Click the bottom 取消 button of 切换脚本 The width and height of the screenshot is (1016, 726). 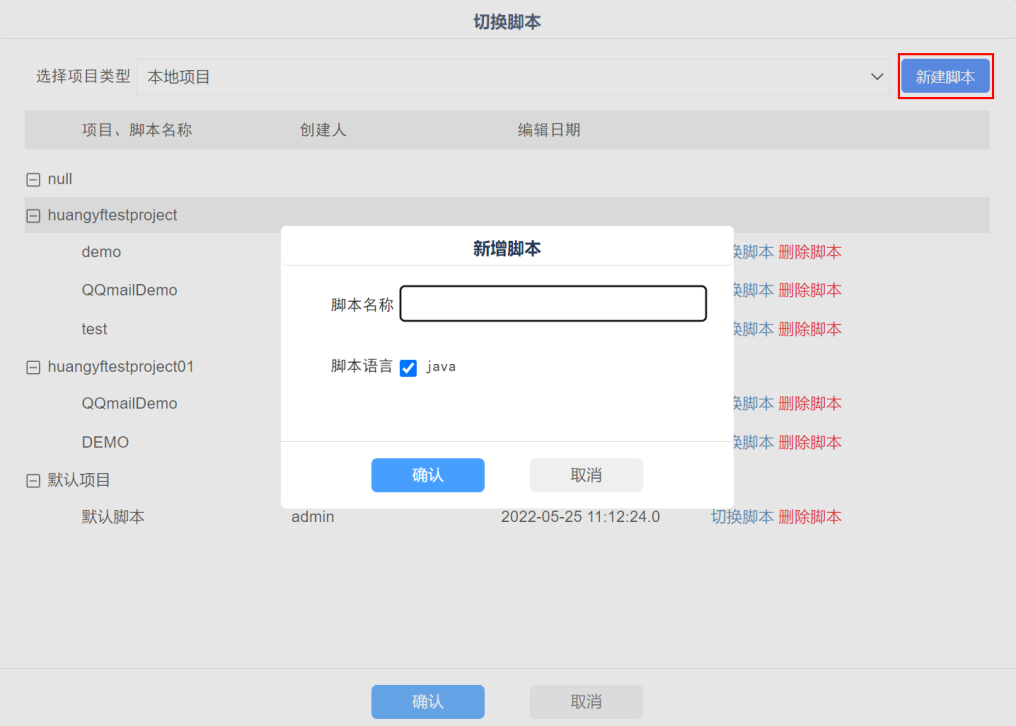click(x=586, y=702)
